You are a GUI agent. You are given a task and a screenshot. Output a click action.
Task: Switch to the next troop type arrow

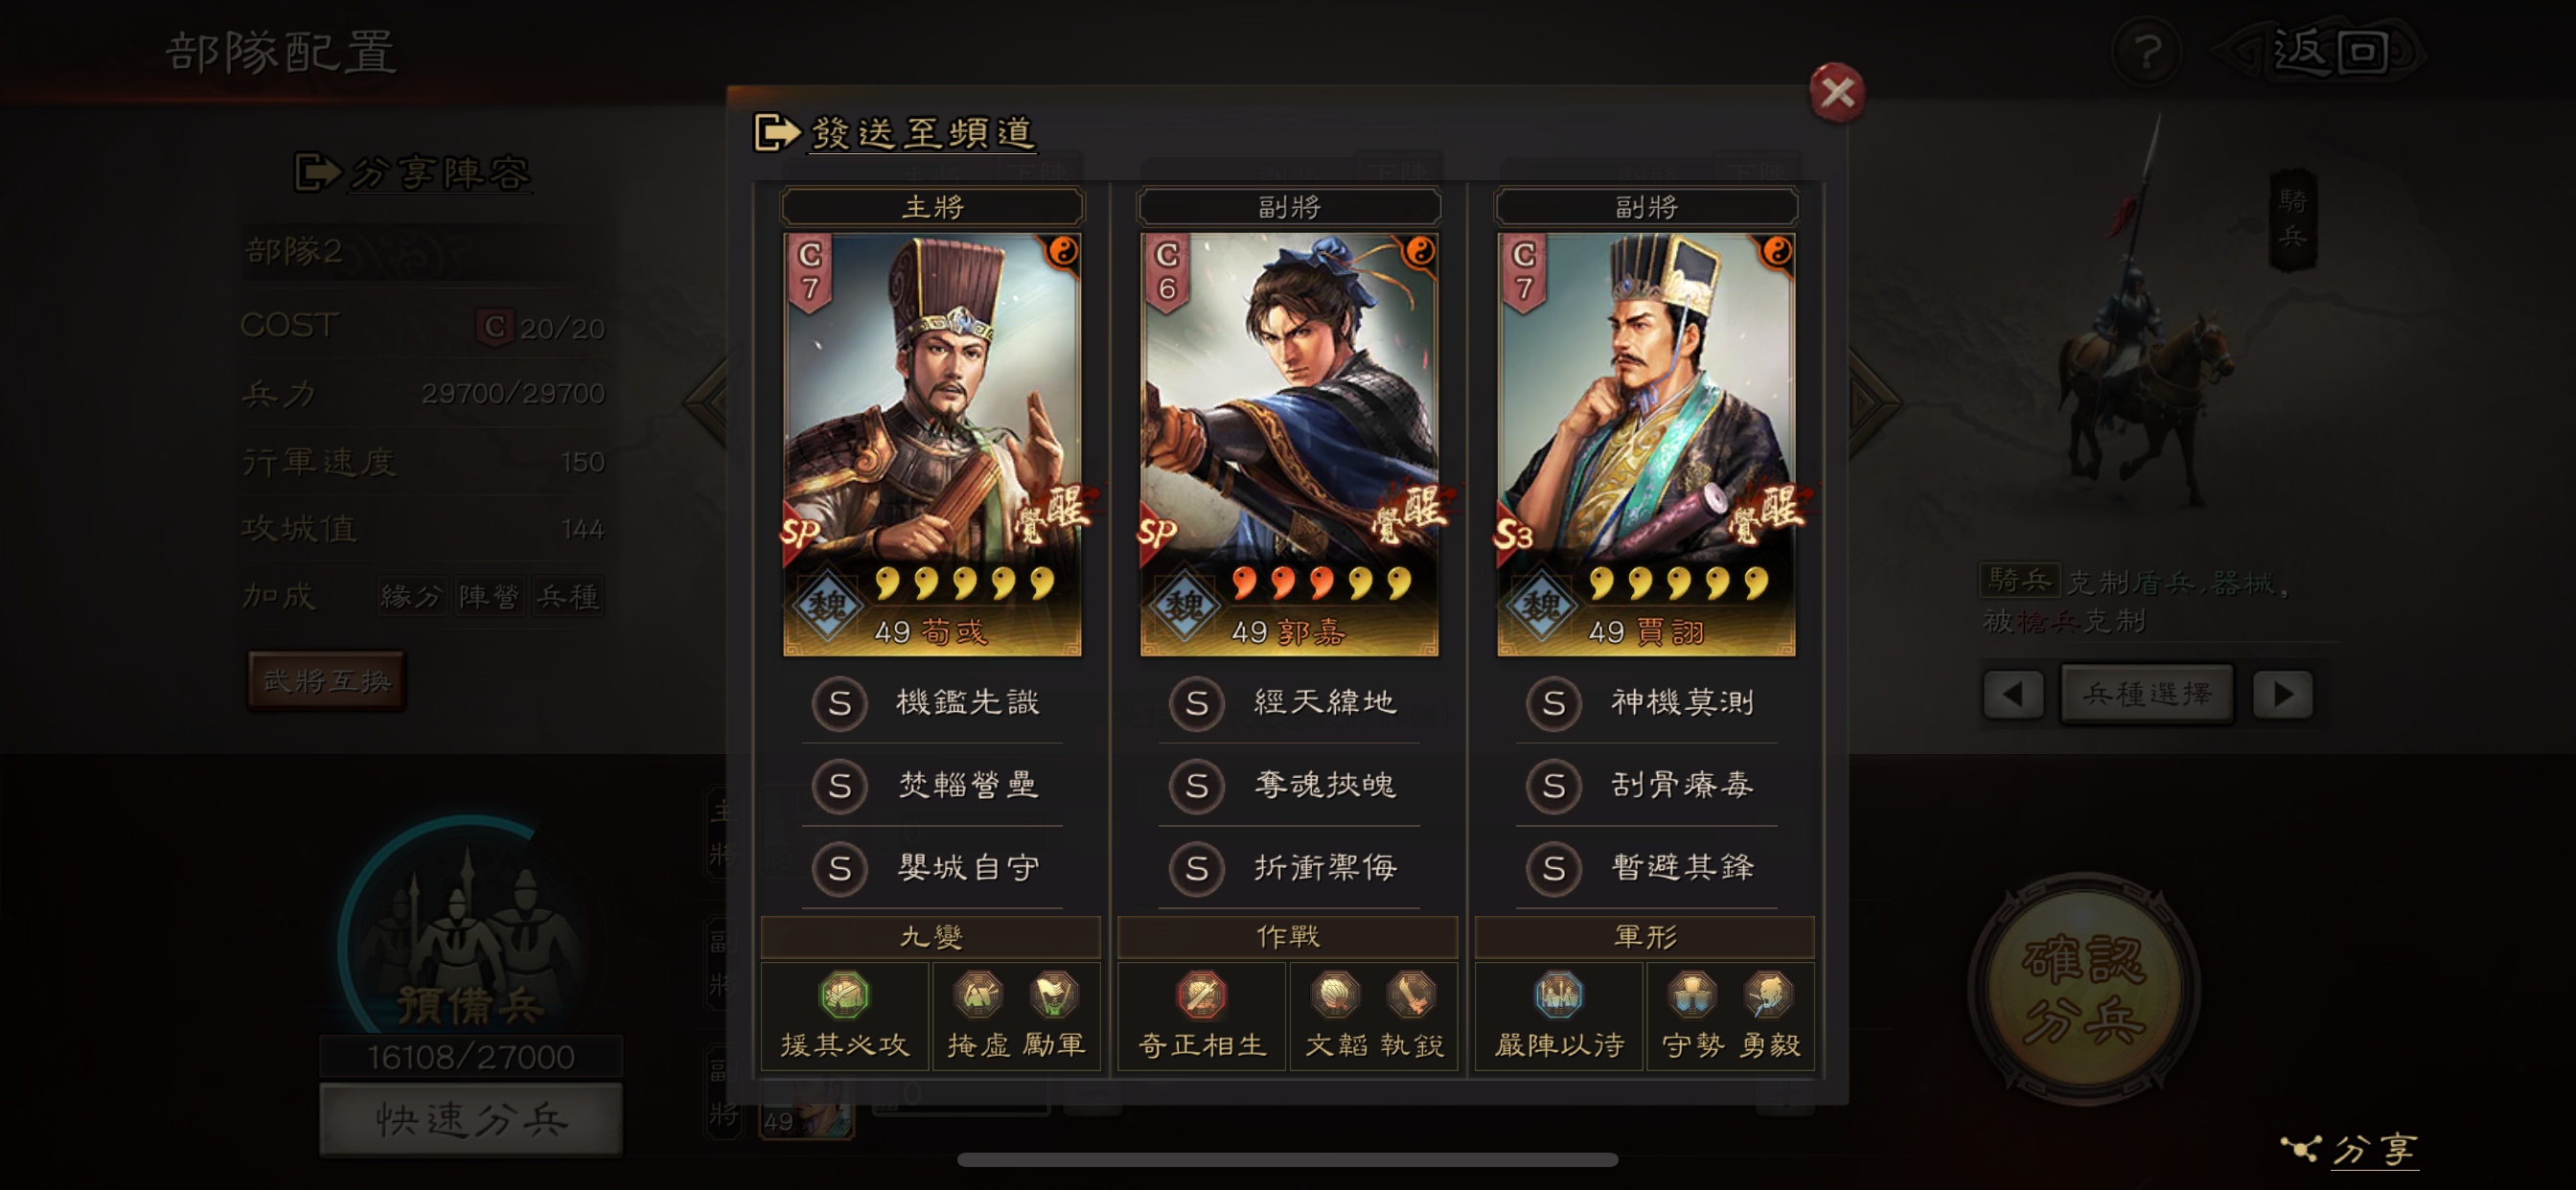[x=2283, y=694]
